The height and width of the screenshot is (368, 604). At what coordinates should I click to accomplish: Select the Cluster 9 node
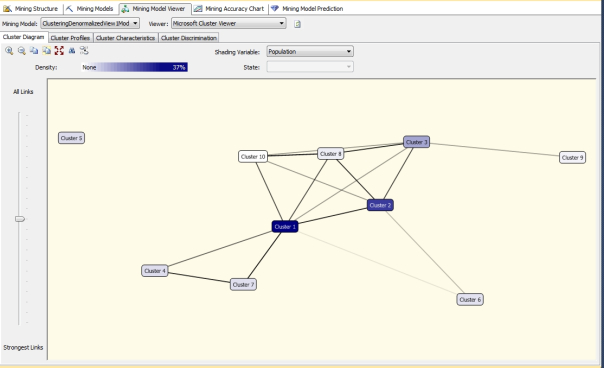click(572, 157)
